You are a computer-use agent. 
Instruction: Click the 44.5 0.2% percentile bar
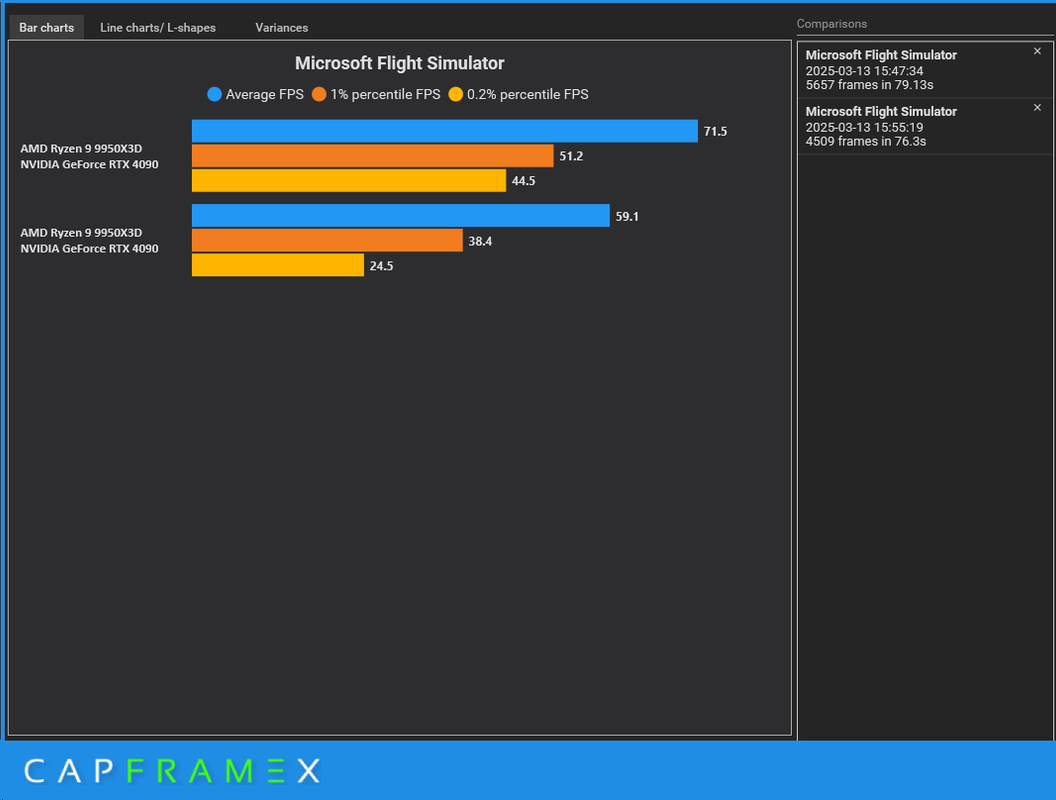pos(349,180)
